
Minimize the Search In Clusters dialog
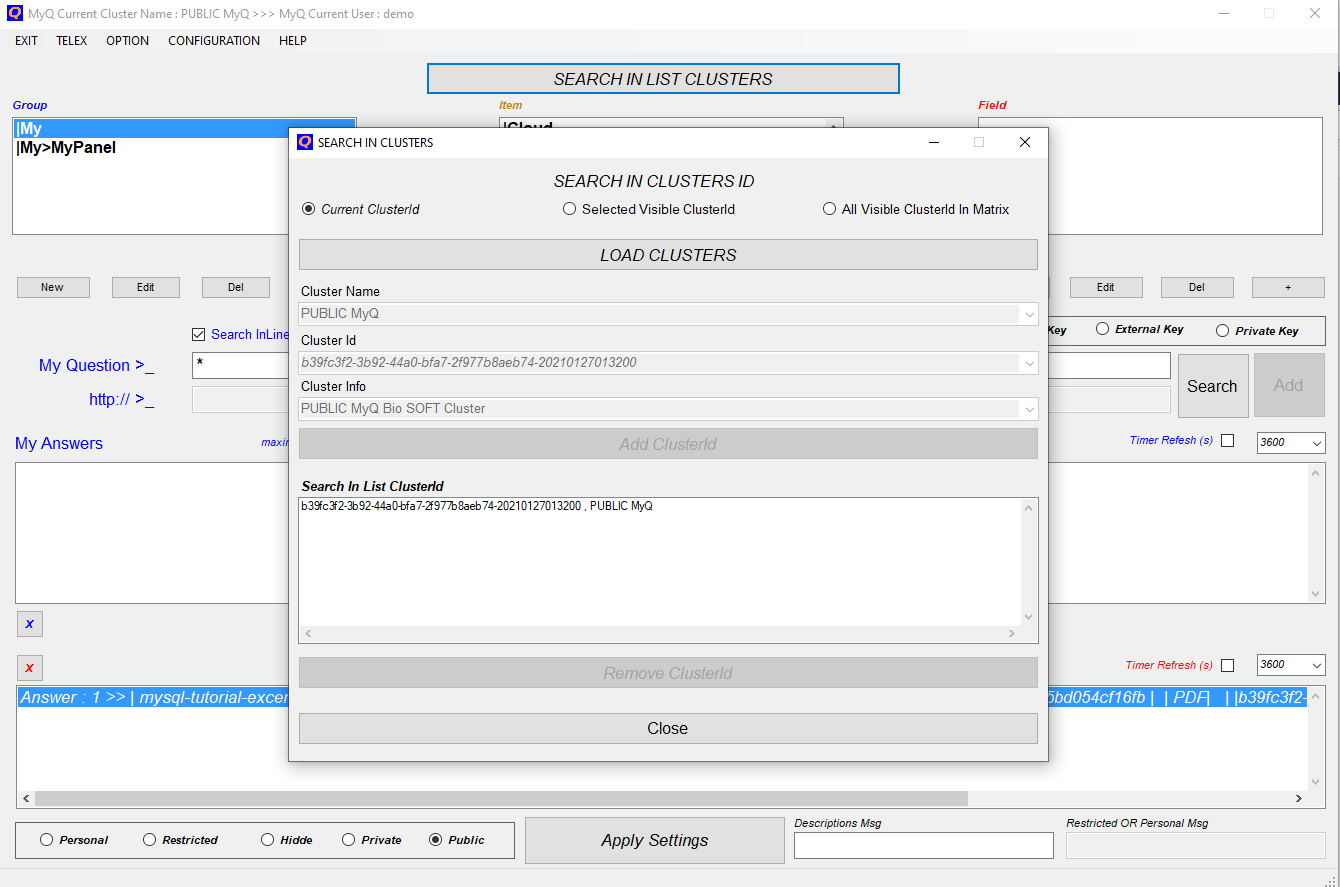933,142
